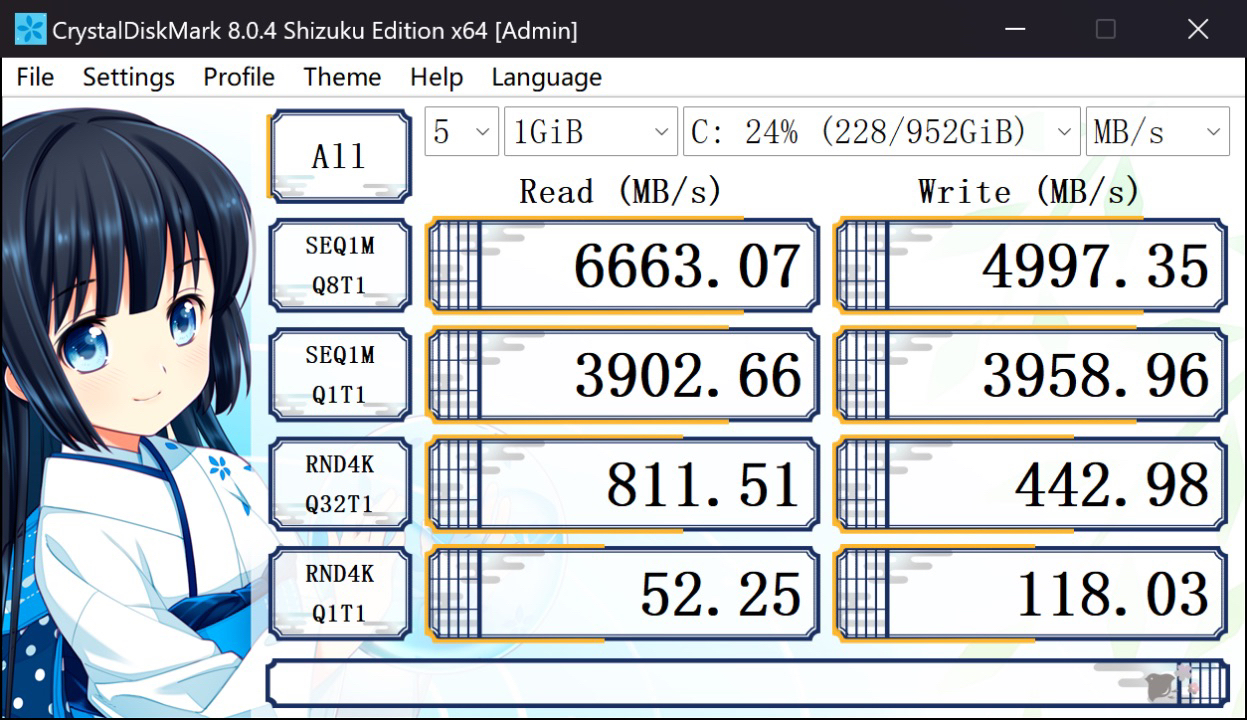Open the Profile menu
The width and height of the screenshot is (1247, 720).
tap(239, 77)
